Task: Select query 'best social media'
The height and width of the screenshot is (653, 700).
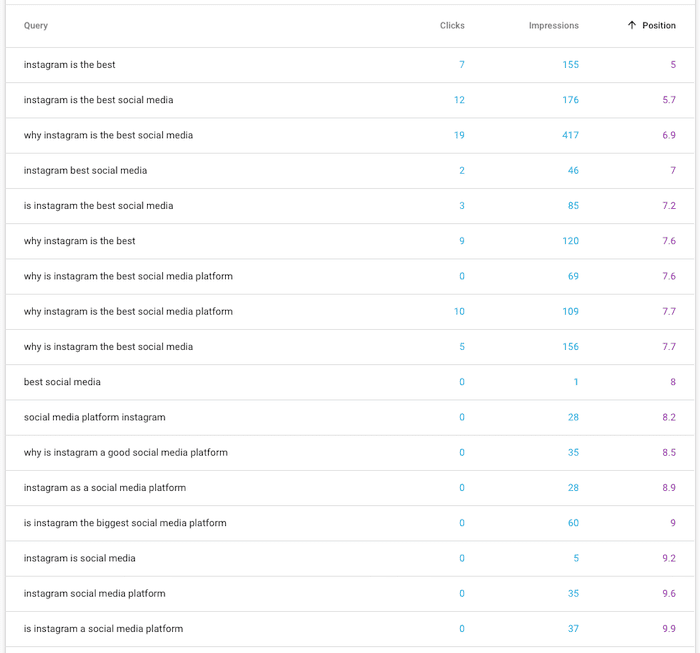Action: (62, 382)
